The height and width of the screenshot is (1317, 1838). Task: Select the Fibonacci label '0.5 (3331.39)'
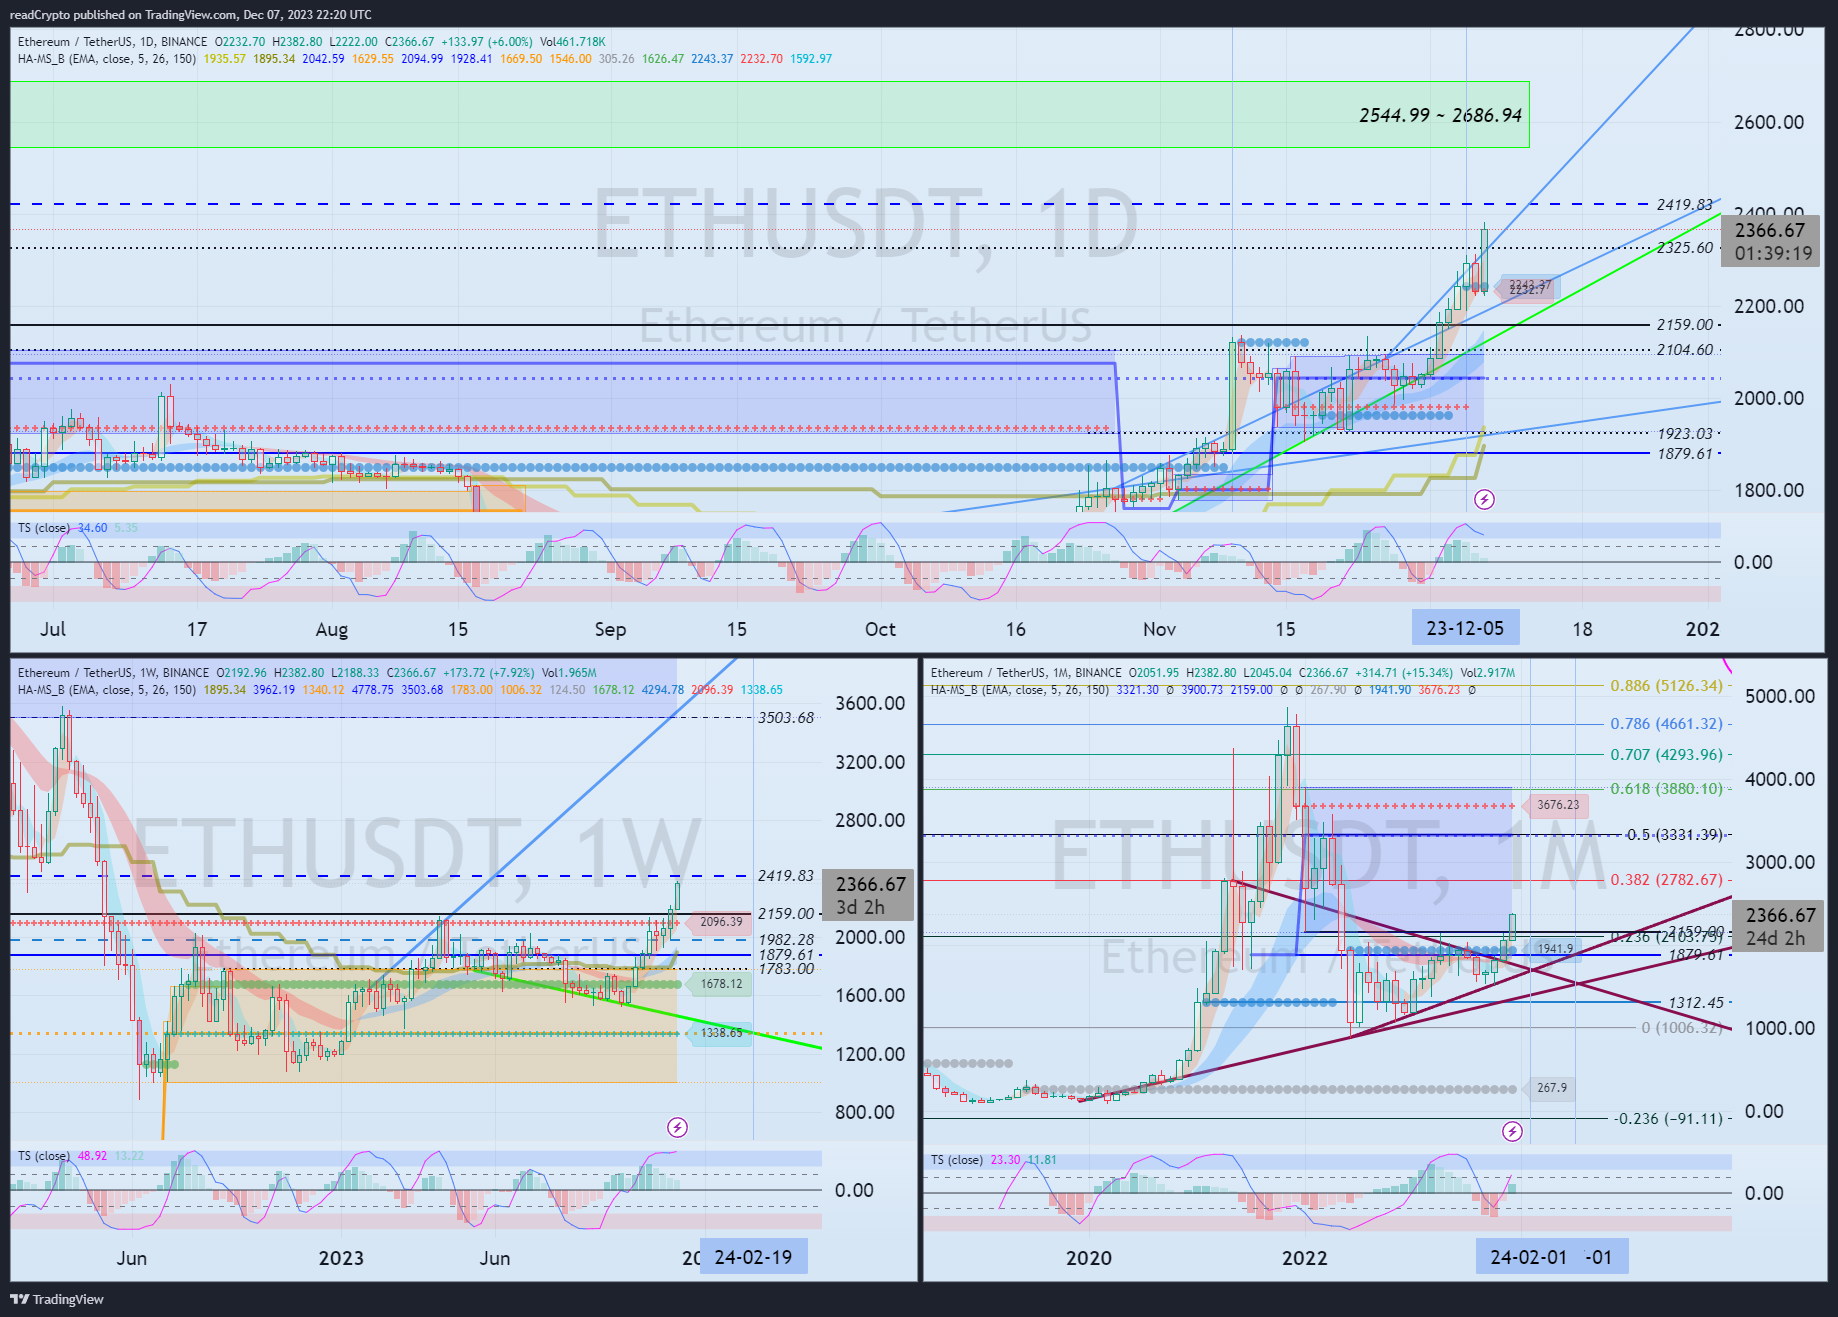1675,835
